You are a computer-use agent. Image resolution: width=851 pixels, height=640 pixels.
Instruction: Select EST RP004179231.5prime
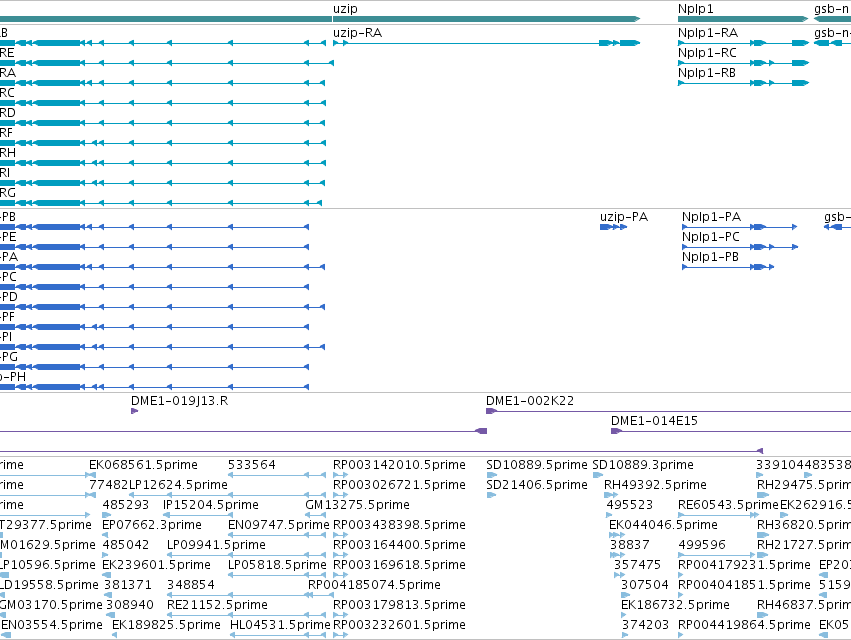(x=744, y=566)
